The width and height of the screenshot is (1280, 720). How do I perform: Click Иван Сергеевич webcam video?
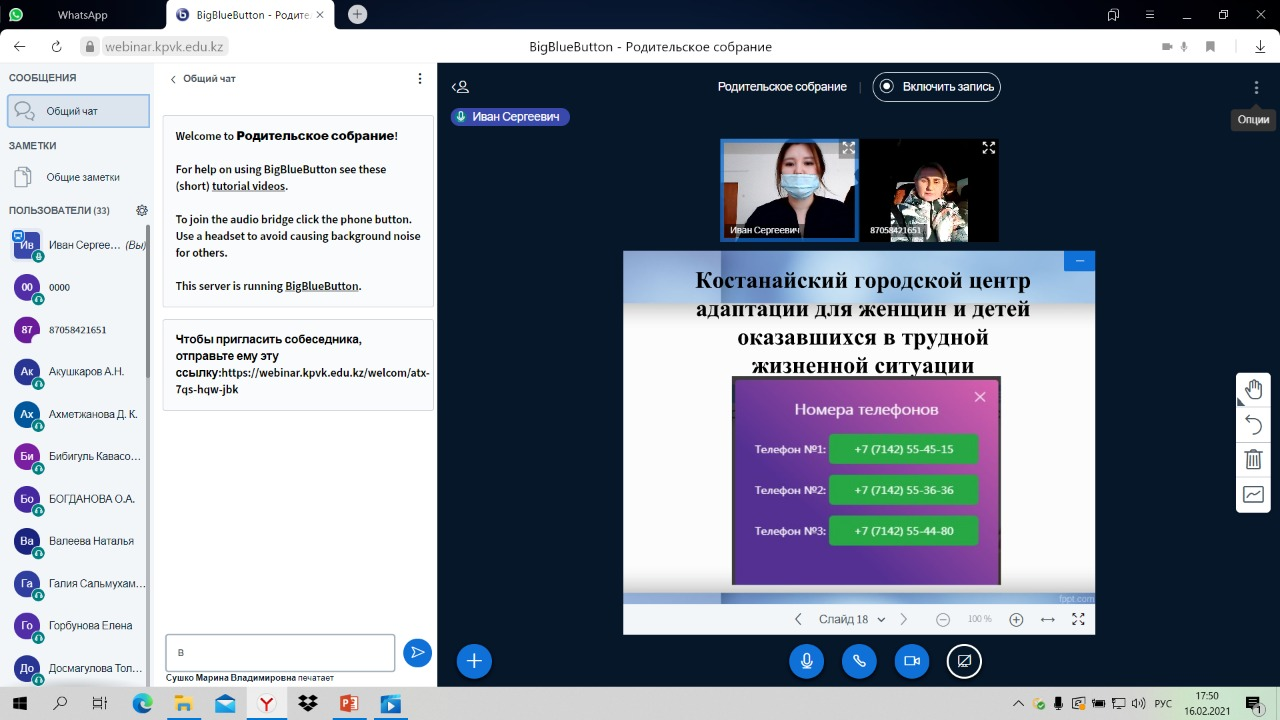(790, 190)
